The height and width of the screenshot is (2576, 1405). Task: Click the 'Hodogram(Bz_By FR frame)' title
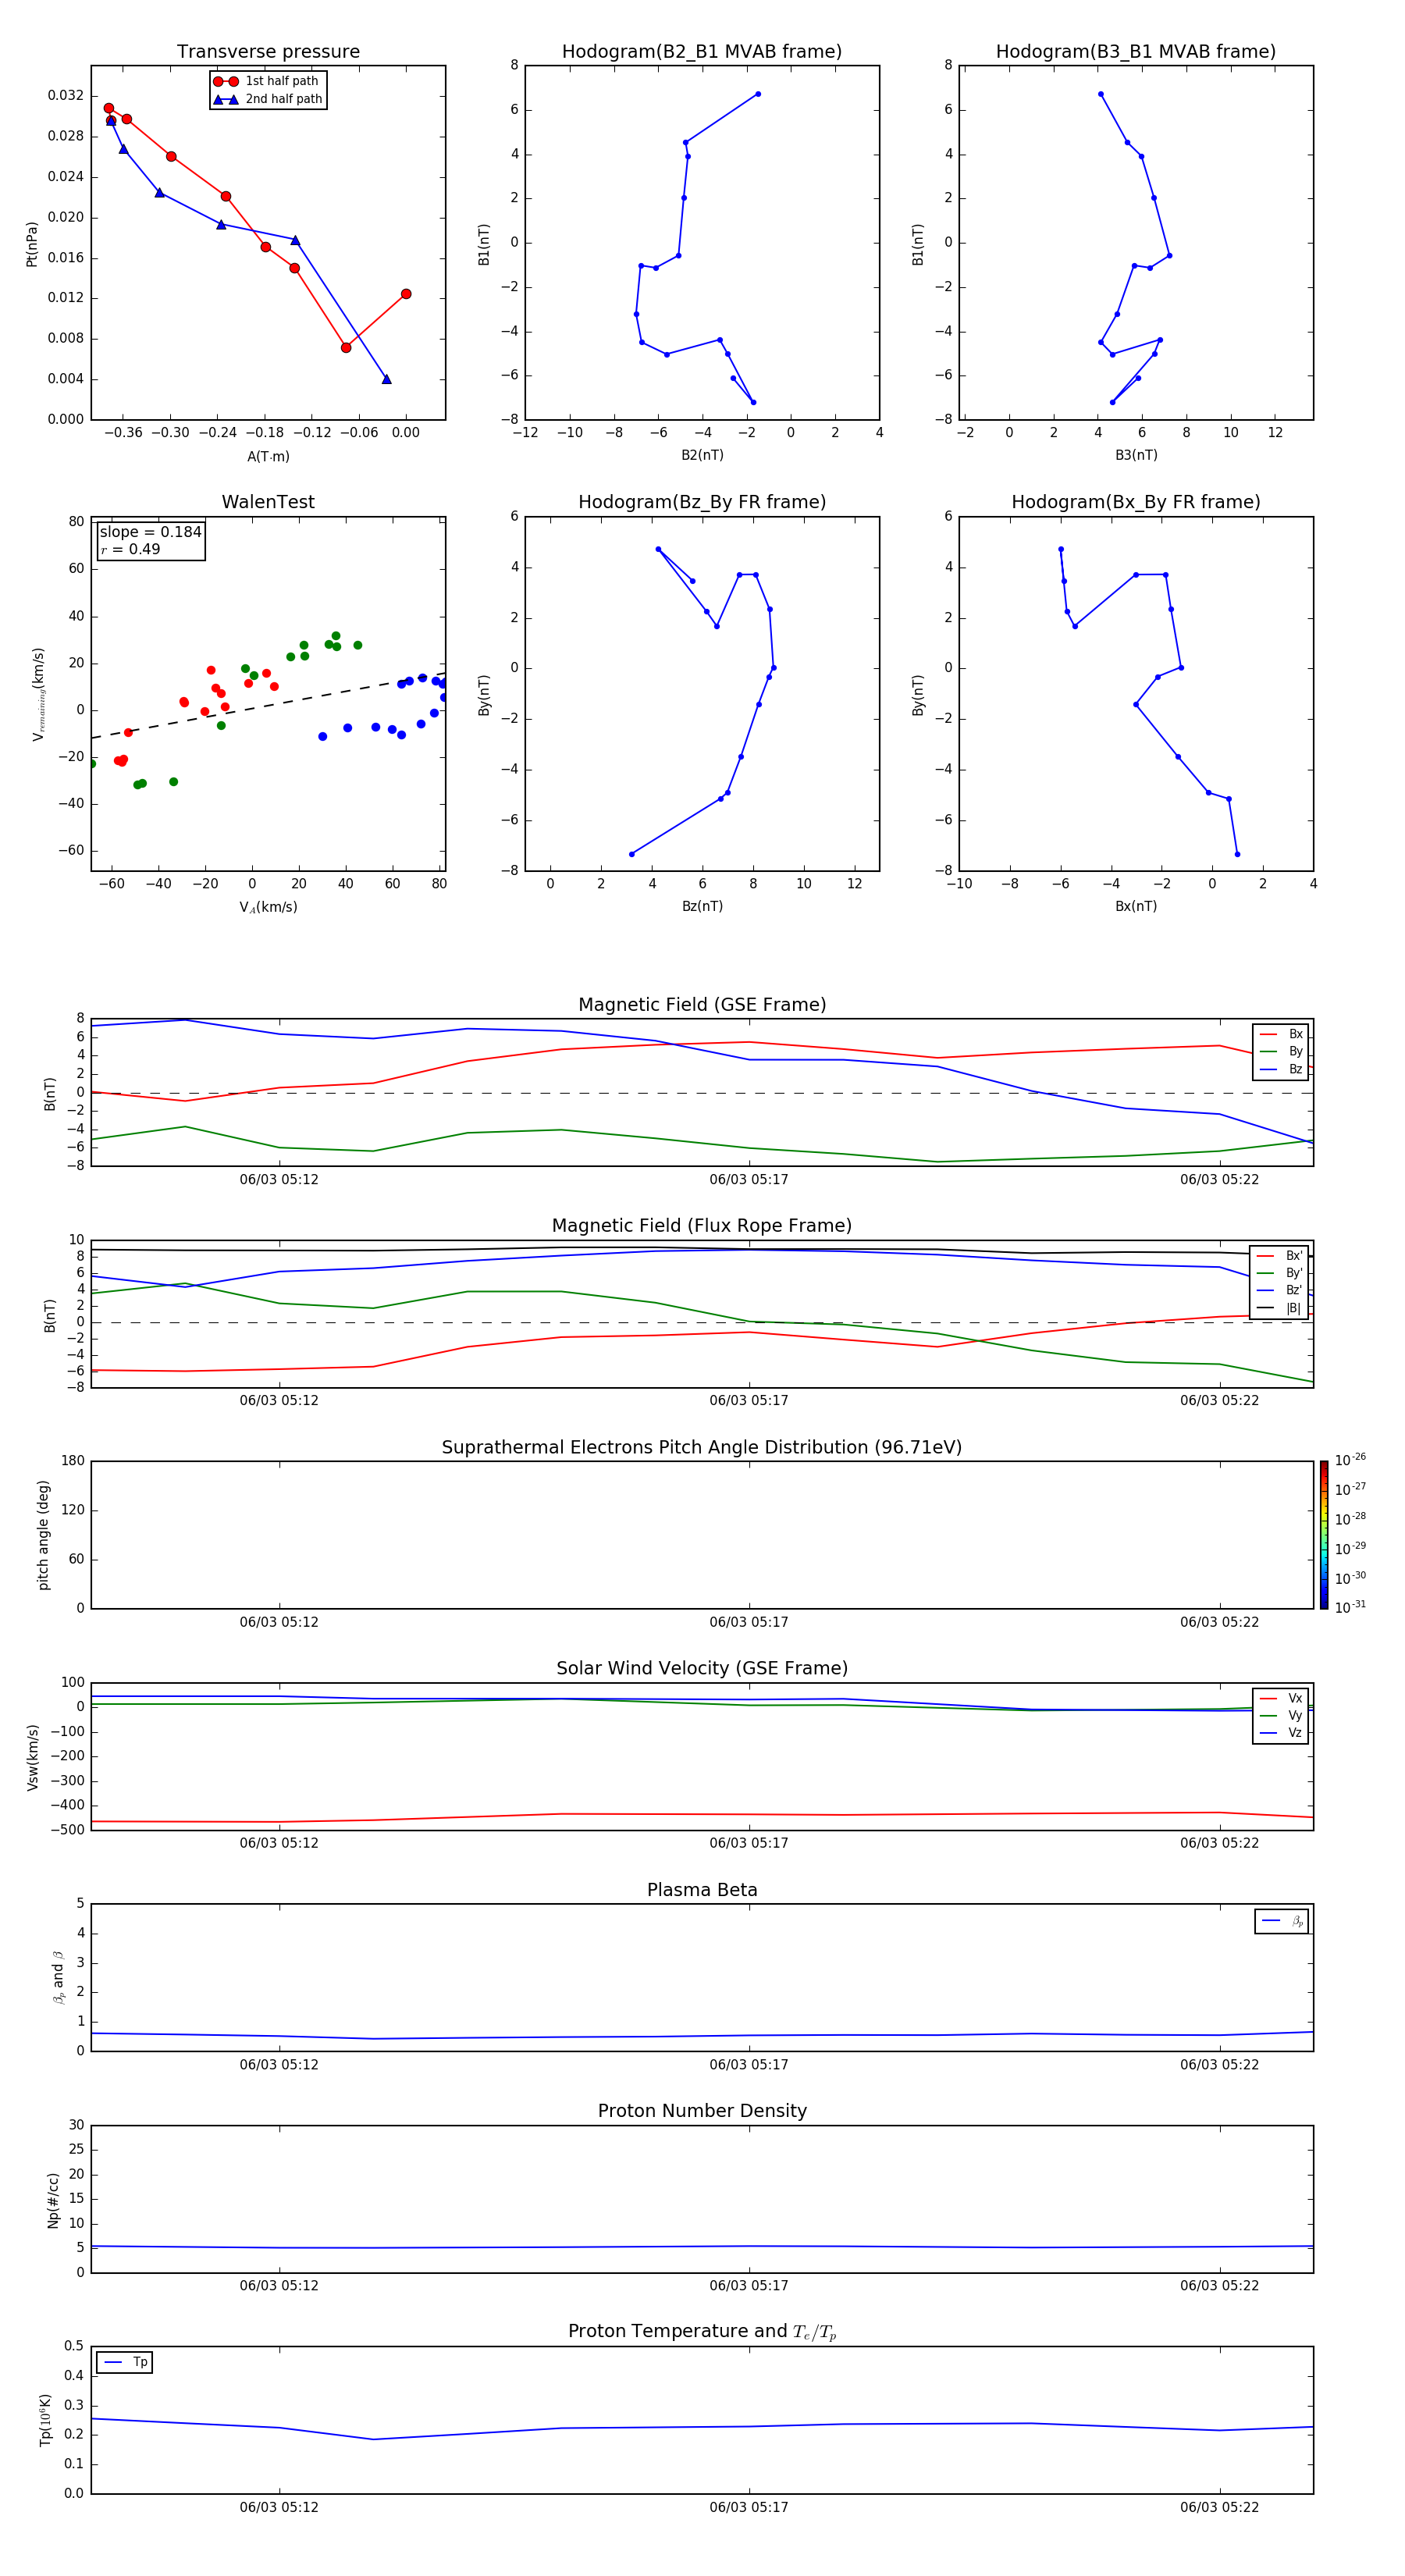(x=702, y=502)
